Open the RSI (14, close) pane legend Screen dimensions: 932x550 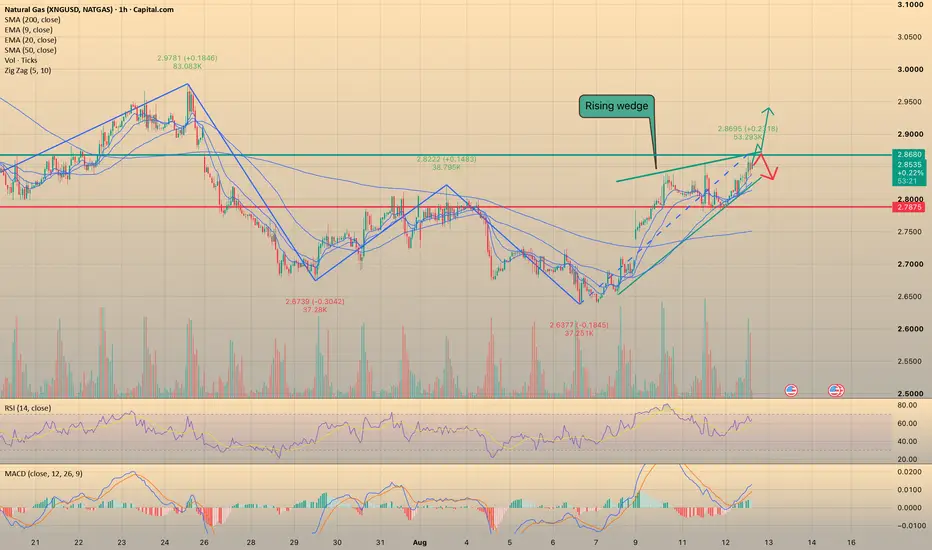tap(28, 408)
